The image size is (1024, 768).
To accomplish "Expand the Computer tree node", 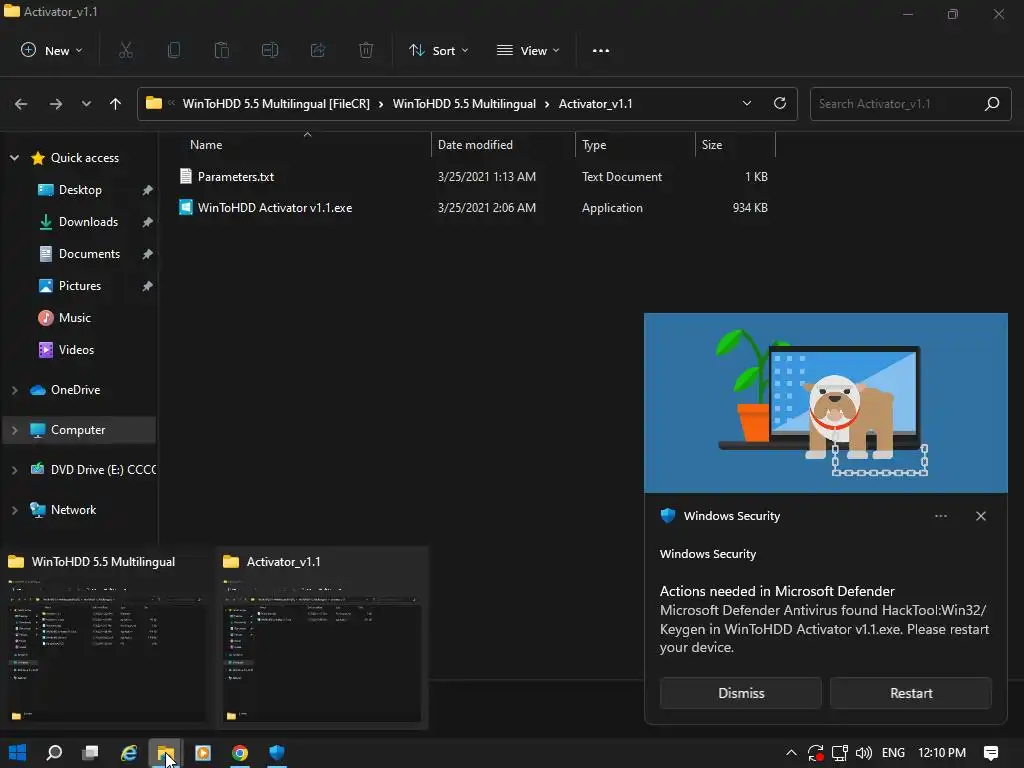I will point(14,430).
